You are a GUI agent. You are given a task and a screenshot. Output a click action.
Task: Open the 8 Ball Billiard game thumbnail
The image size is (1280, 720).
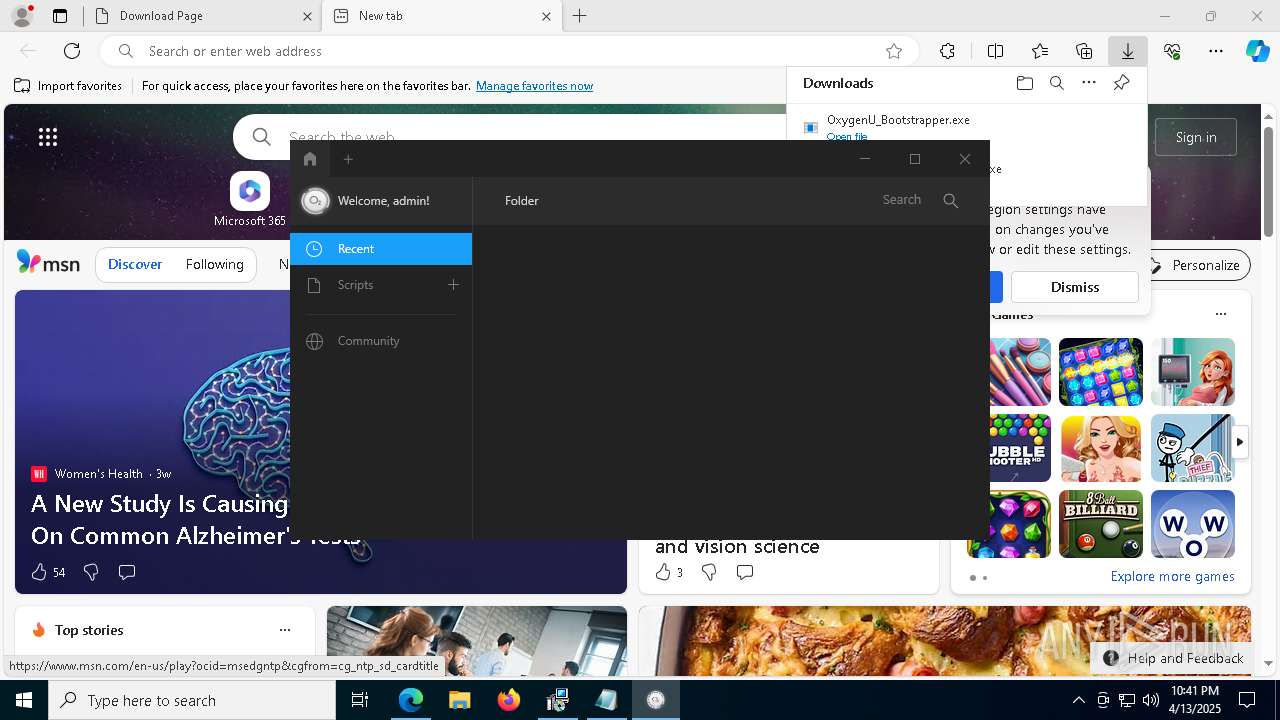tap(1101, 524)
